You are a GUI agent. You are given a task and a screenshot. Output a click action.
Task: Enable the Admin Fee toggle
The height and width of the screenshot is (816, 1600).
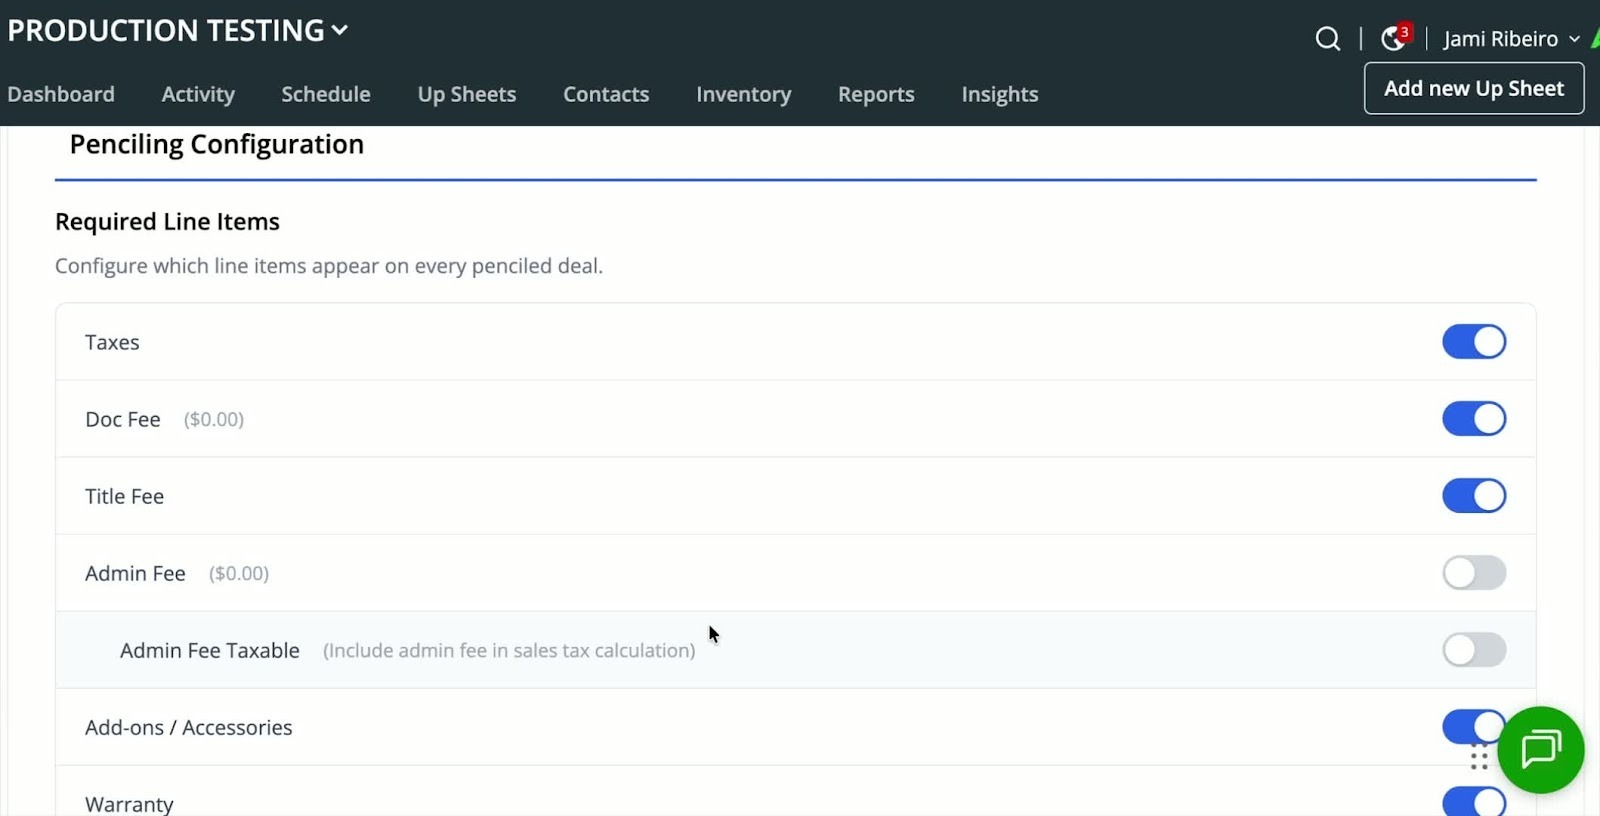click(x=1473, y=573)
